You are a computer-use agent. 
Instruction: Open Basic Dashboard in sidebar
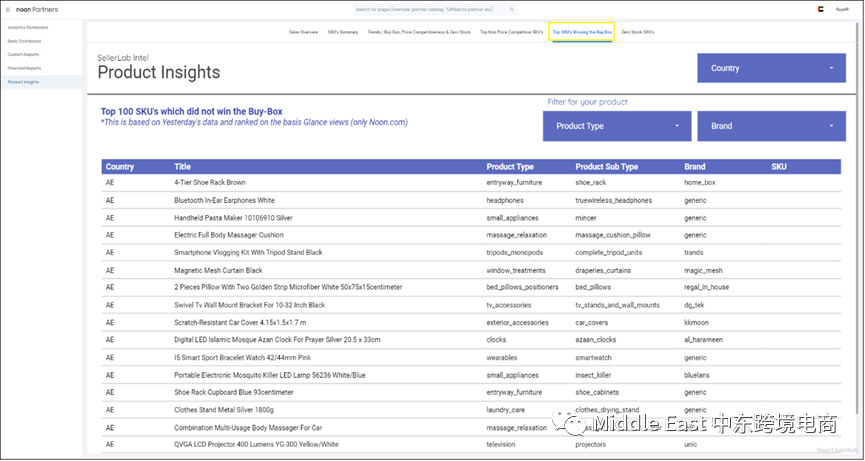pyautogui.click(x=24, y=41)
